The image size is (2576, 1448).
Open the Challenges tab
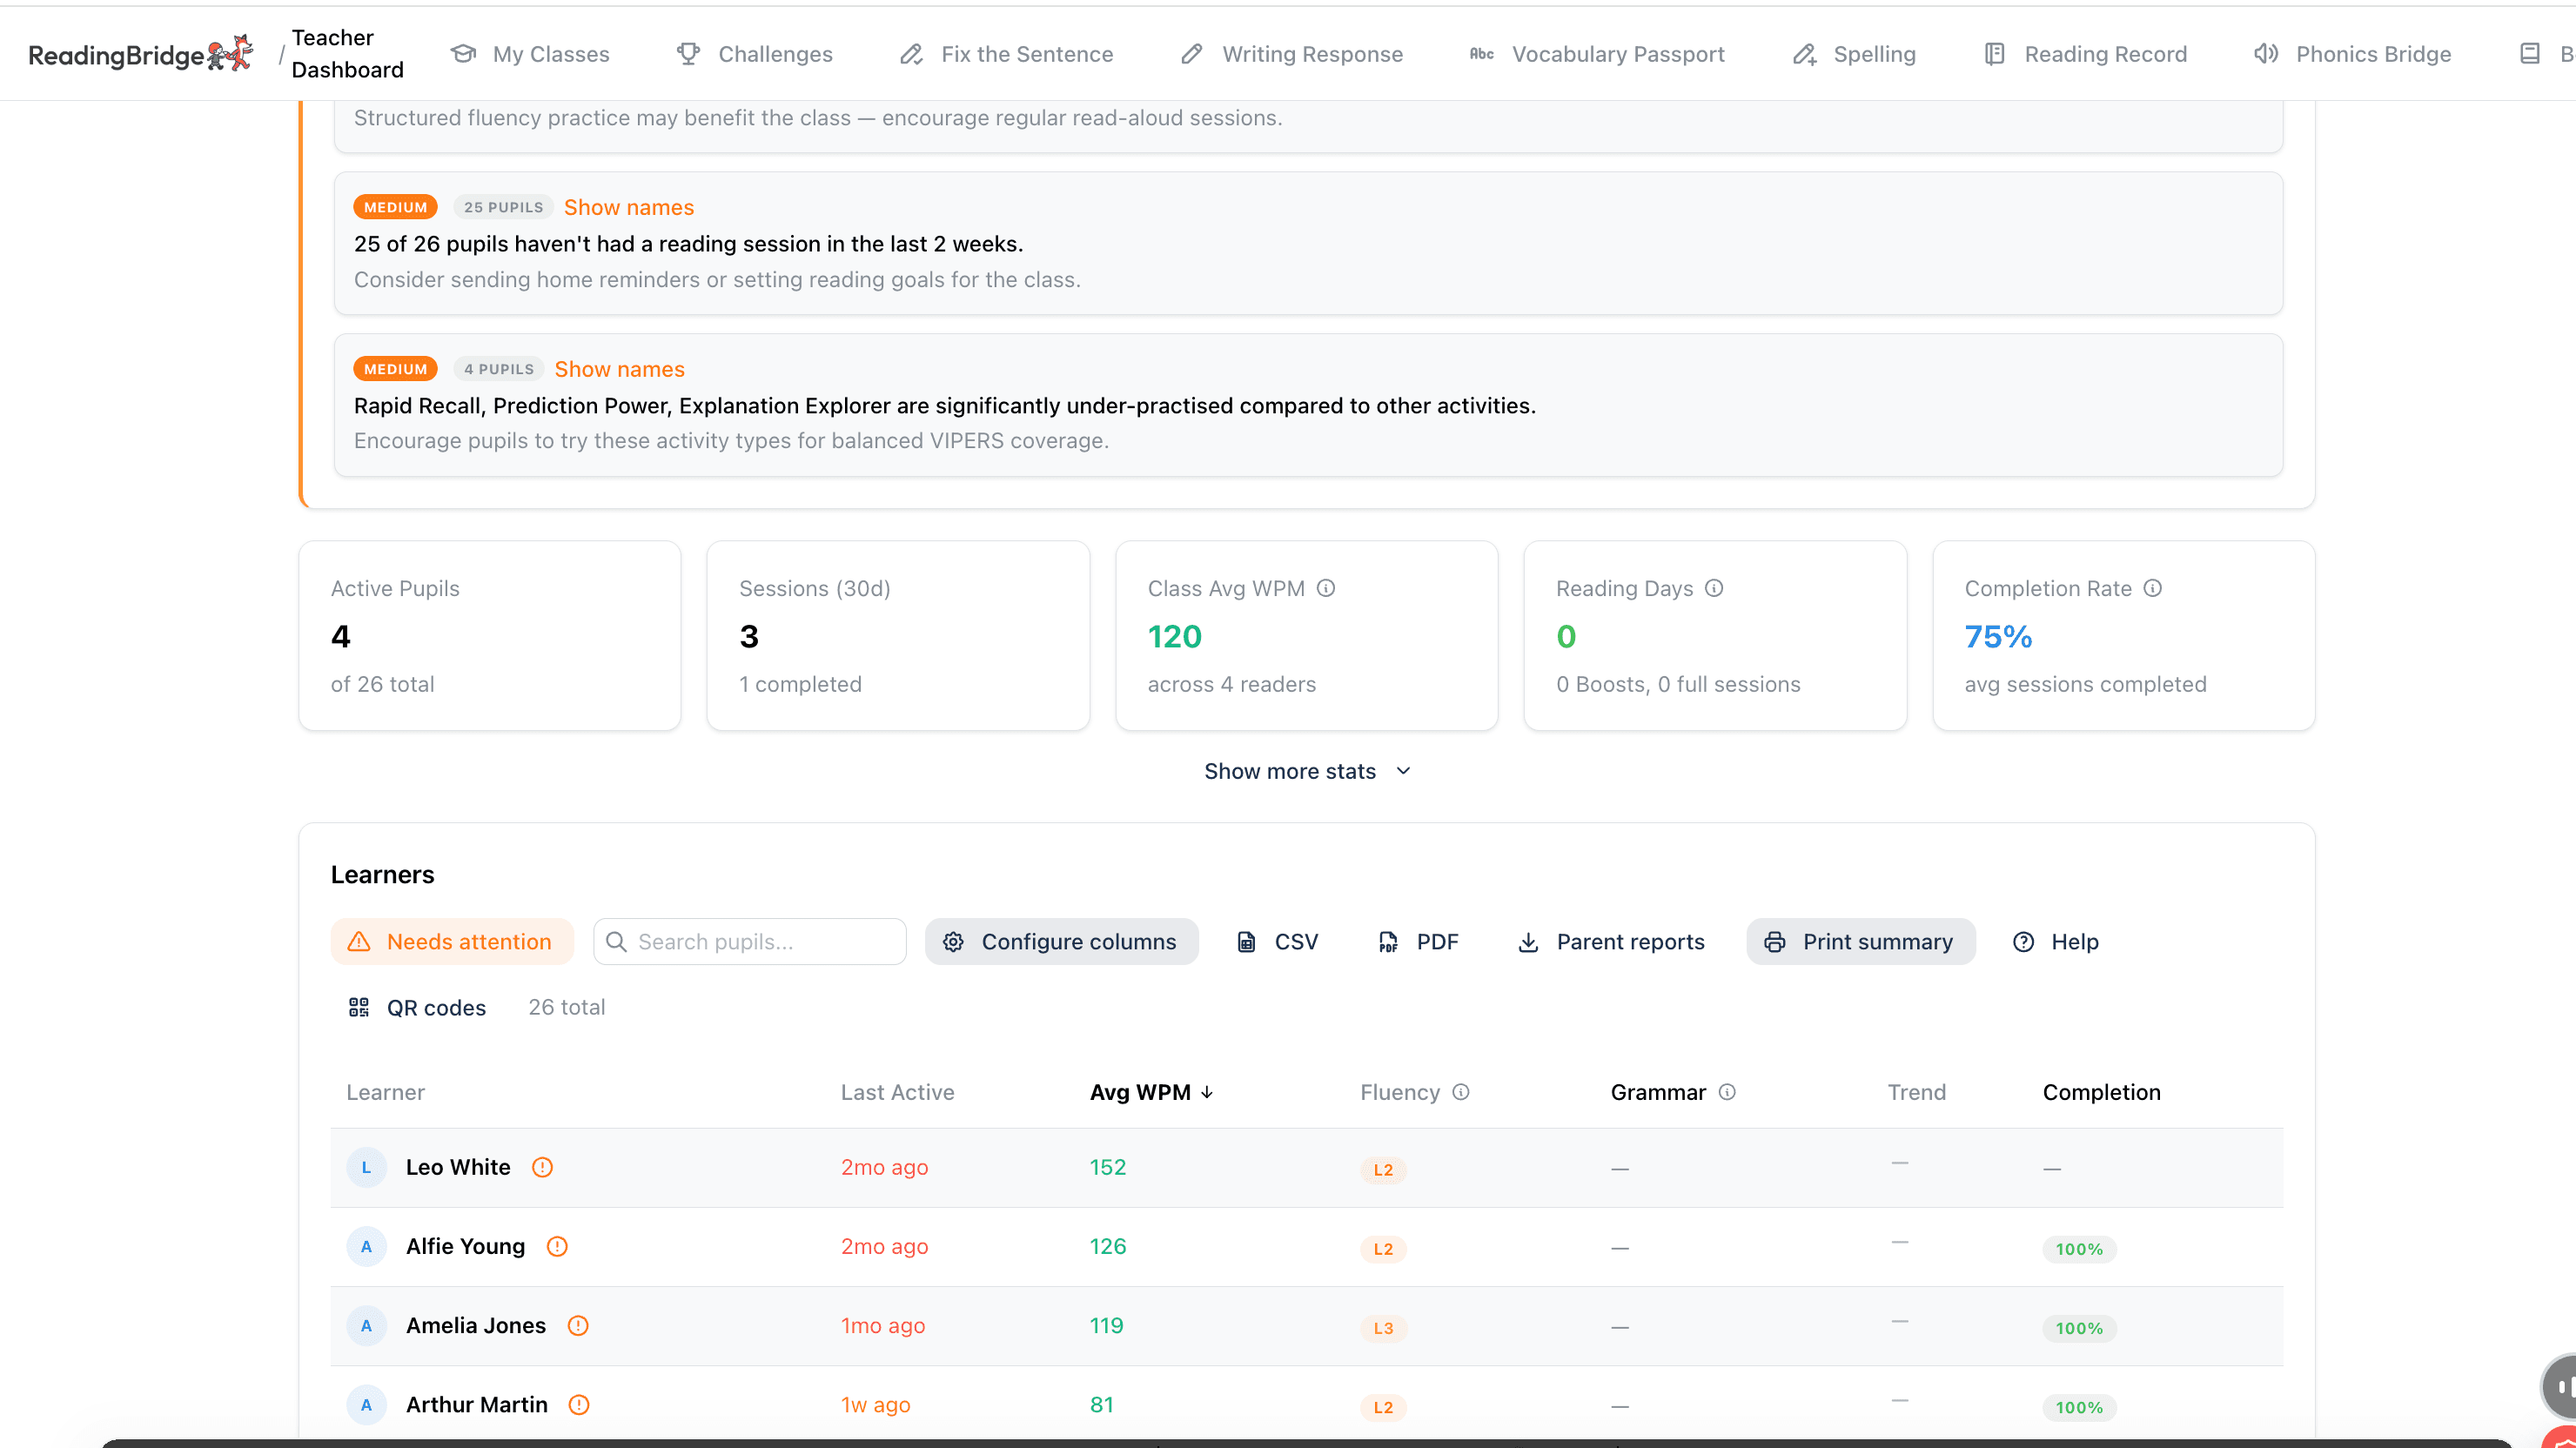click(x=754, y=54)
